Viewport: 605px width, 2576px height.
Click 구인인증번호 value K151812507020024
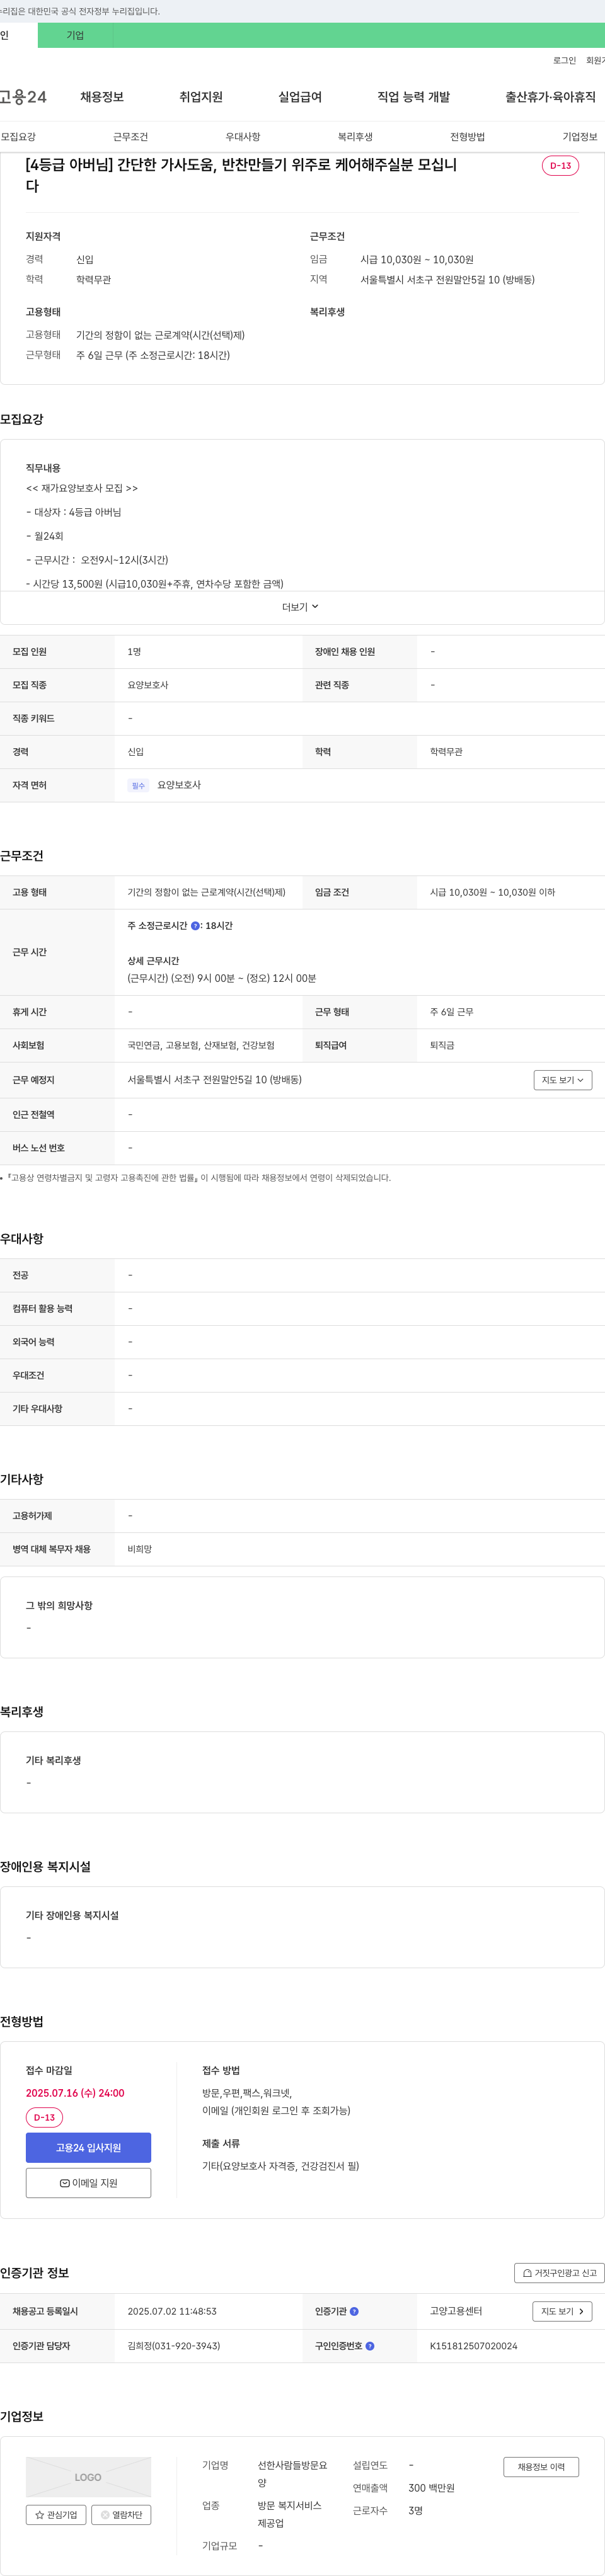point(474,2346)
